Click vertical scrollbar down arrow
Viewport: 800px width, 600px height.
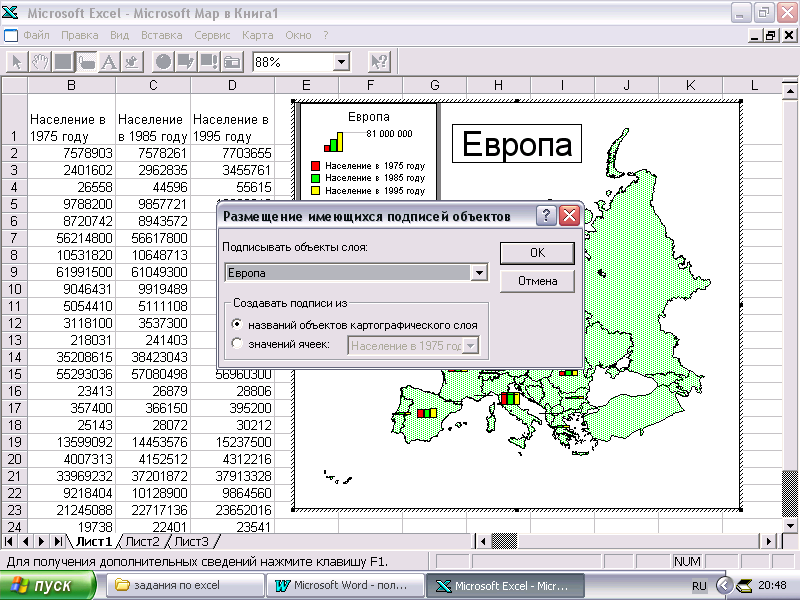[790, 526]
